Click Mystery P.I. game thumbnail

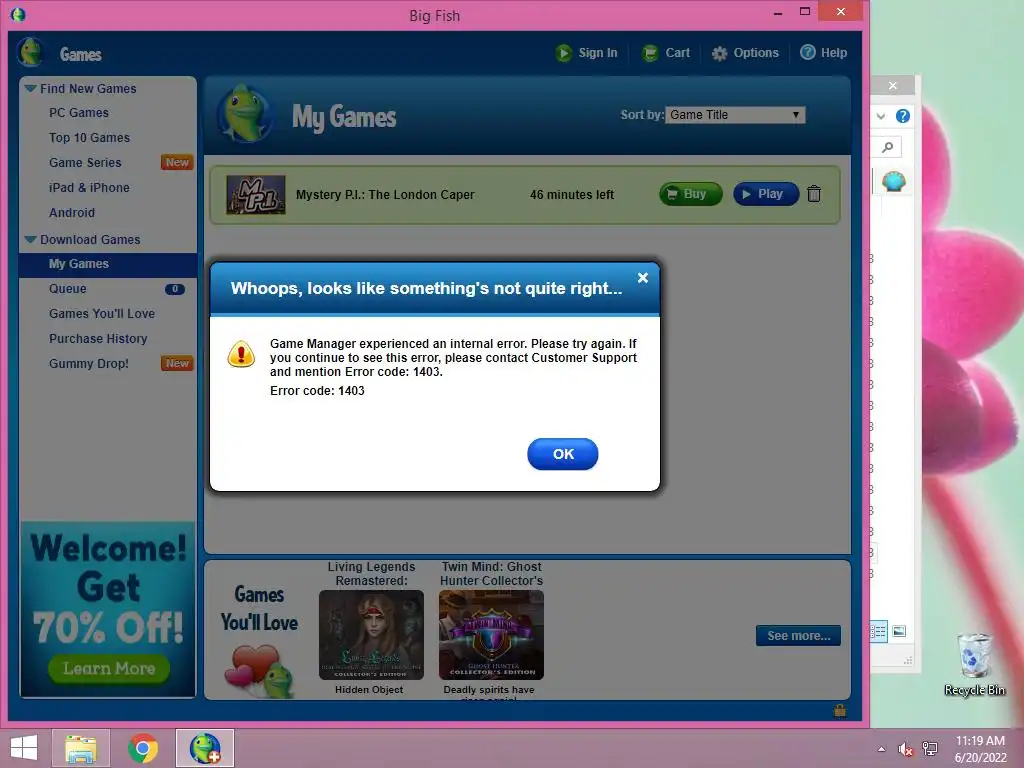(x=256, y=195)
